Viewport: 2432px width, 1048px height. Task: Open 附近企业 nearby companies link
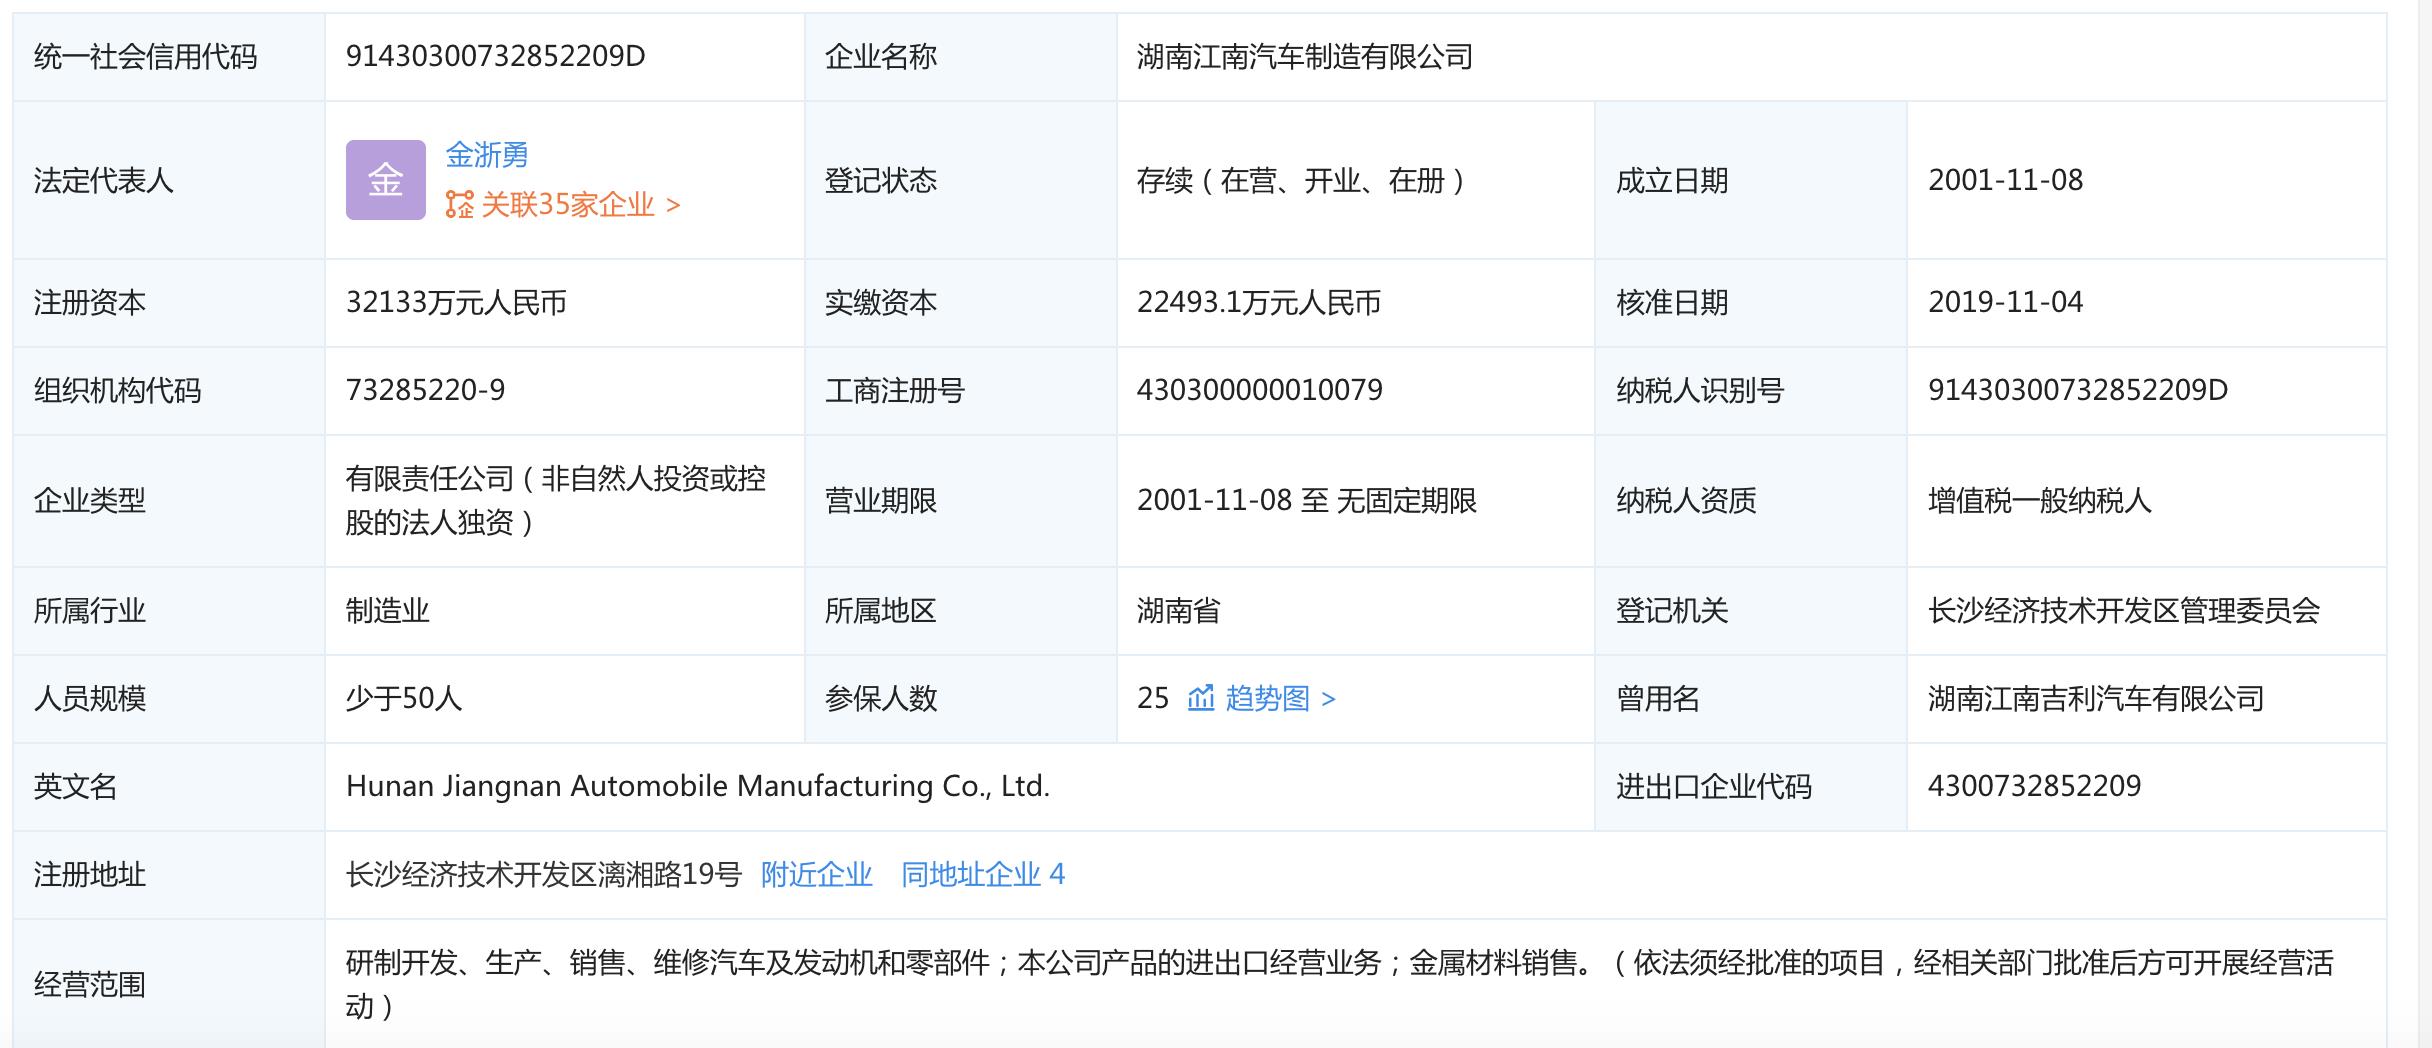click(816, 875)
